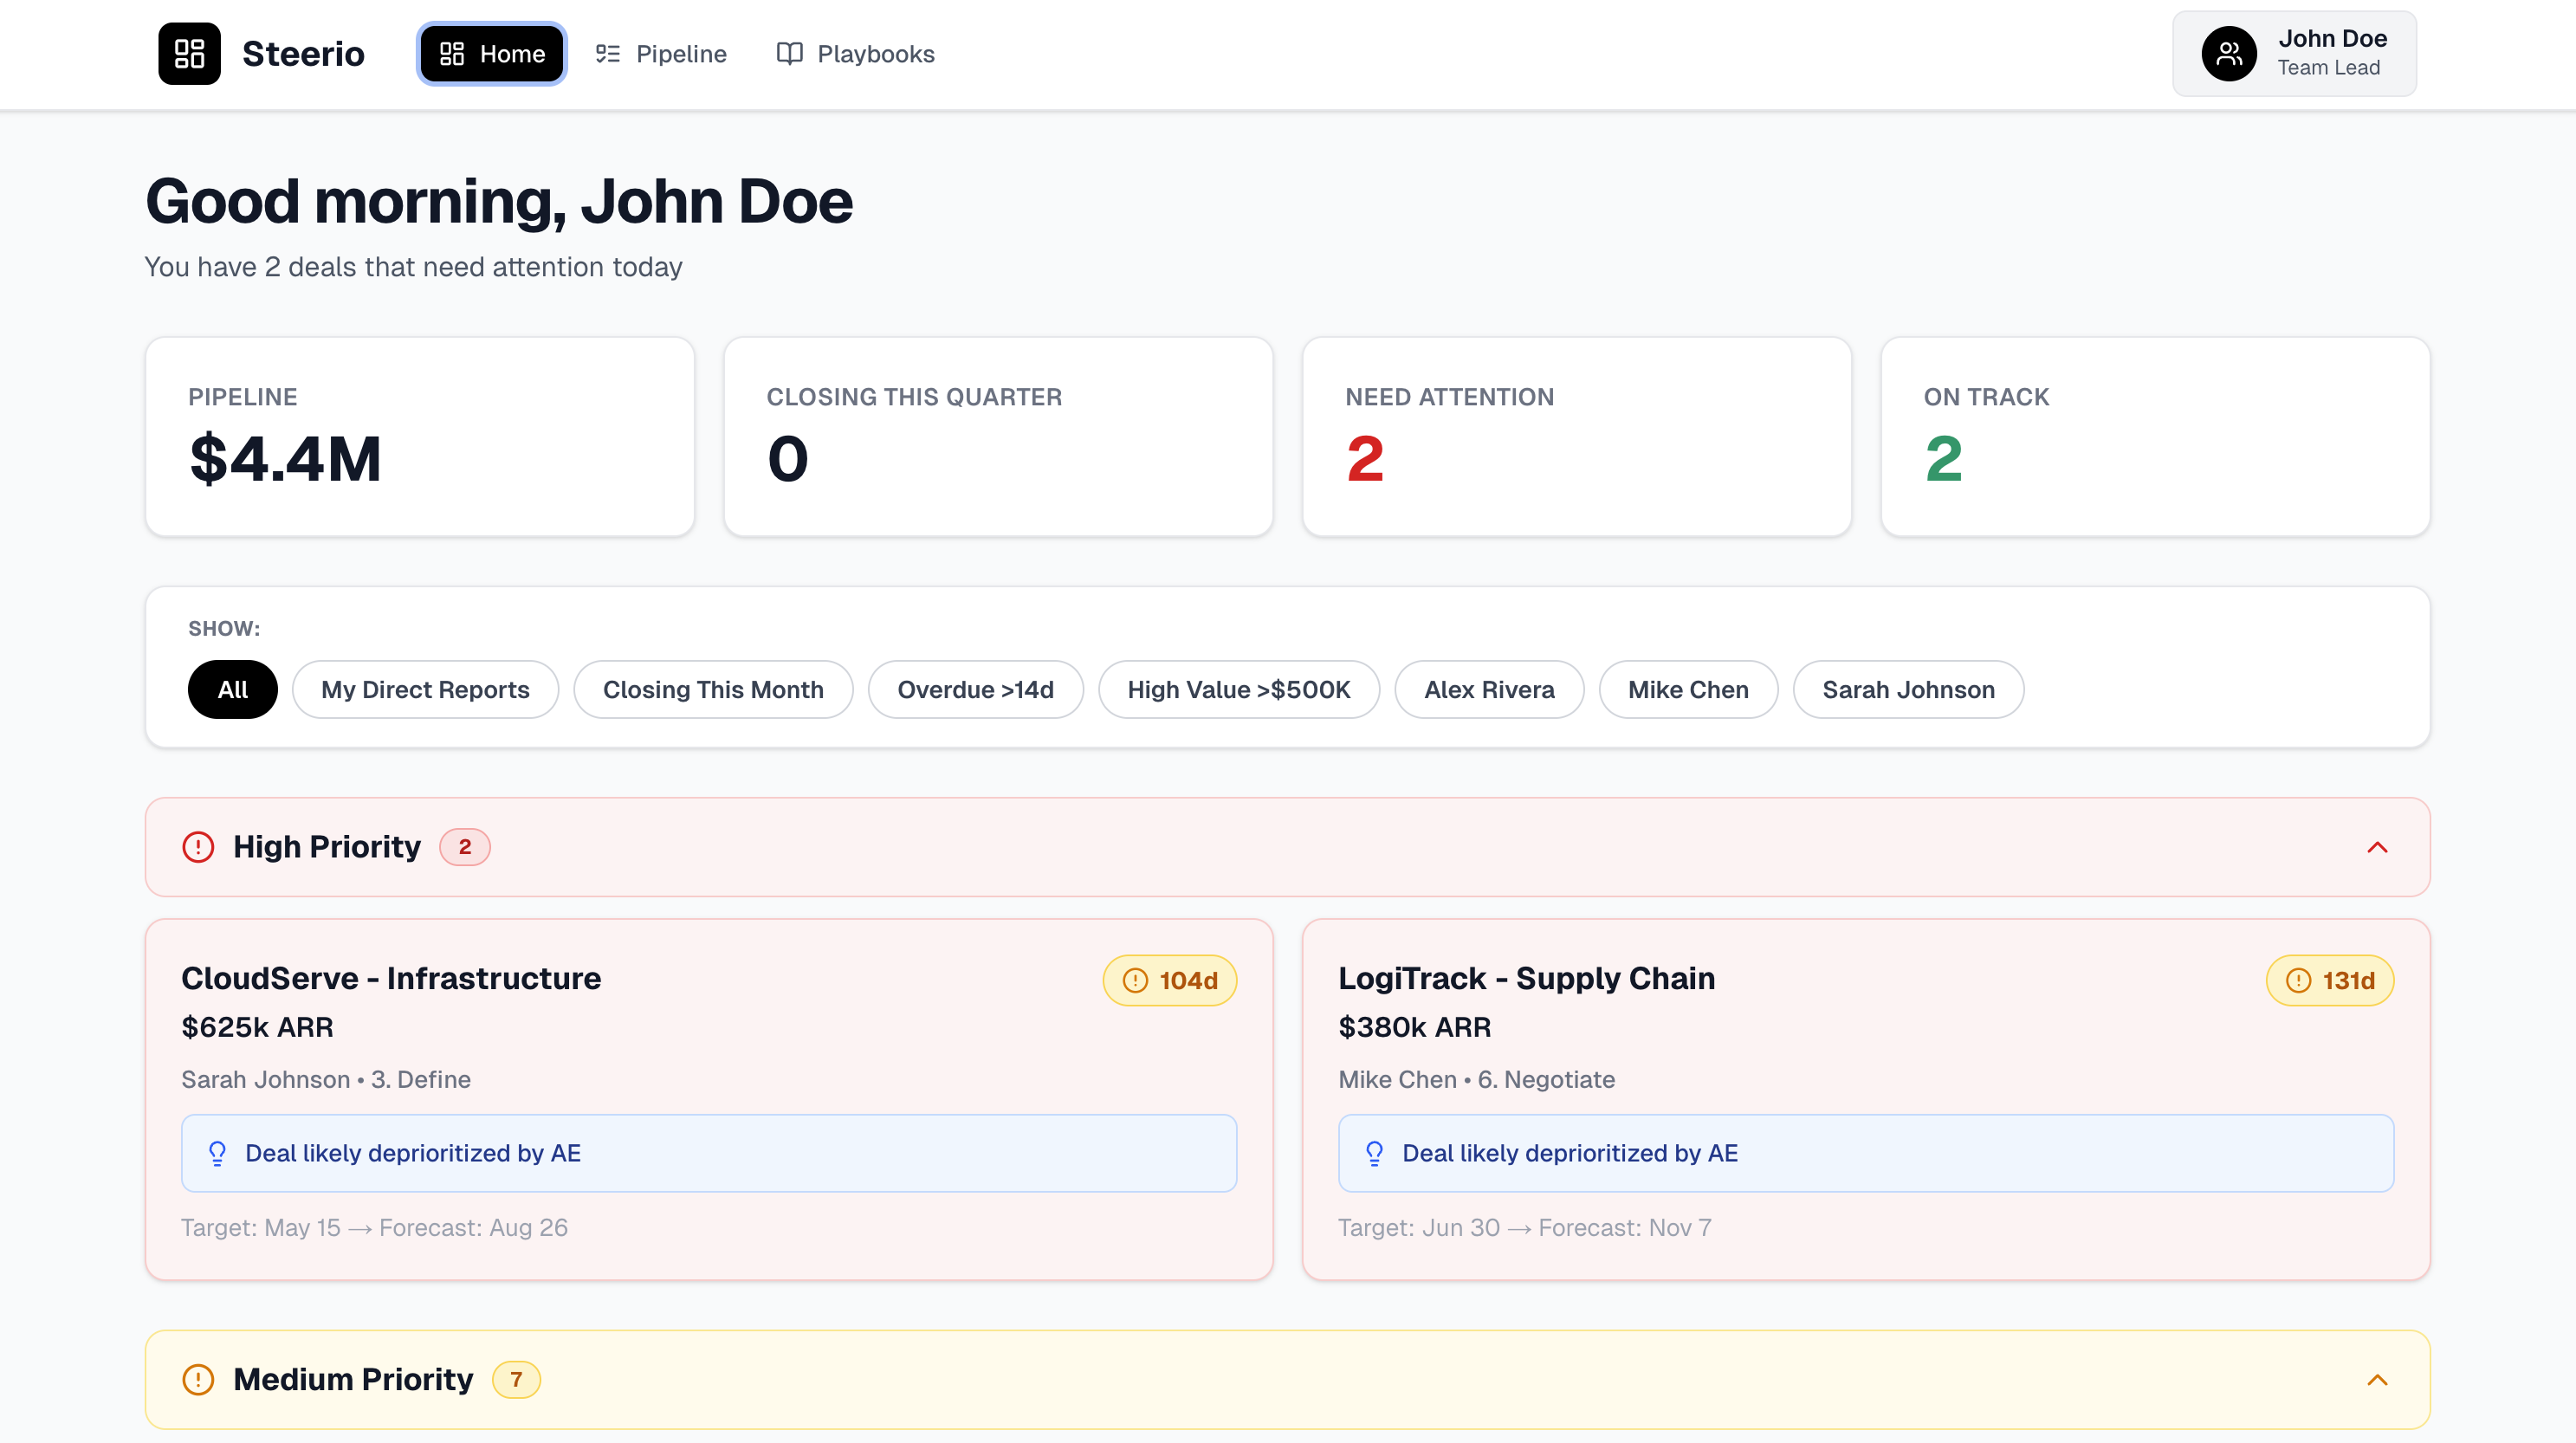
Task: Toggle the Overdue >14d filter
Action: tap(975, 689)
